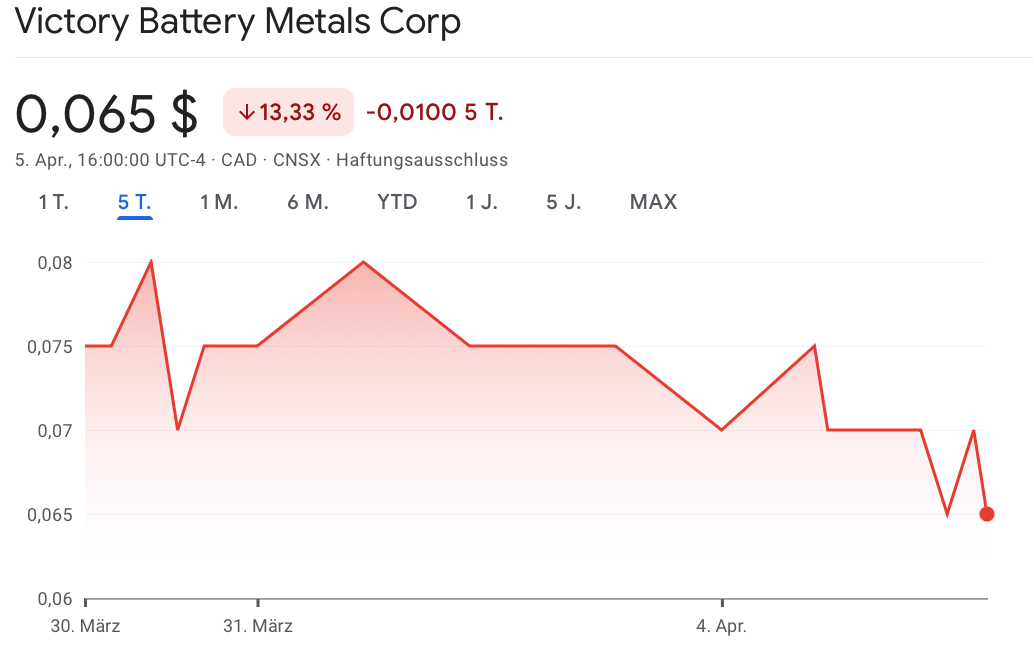This screenshot has height=651, width=1033.
Task: Click the 30. März axis marker
Action: pos(86,627)
